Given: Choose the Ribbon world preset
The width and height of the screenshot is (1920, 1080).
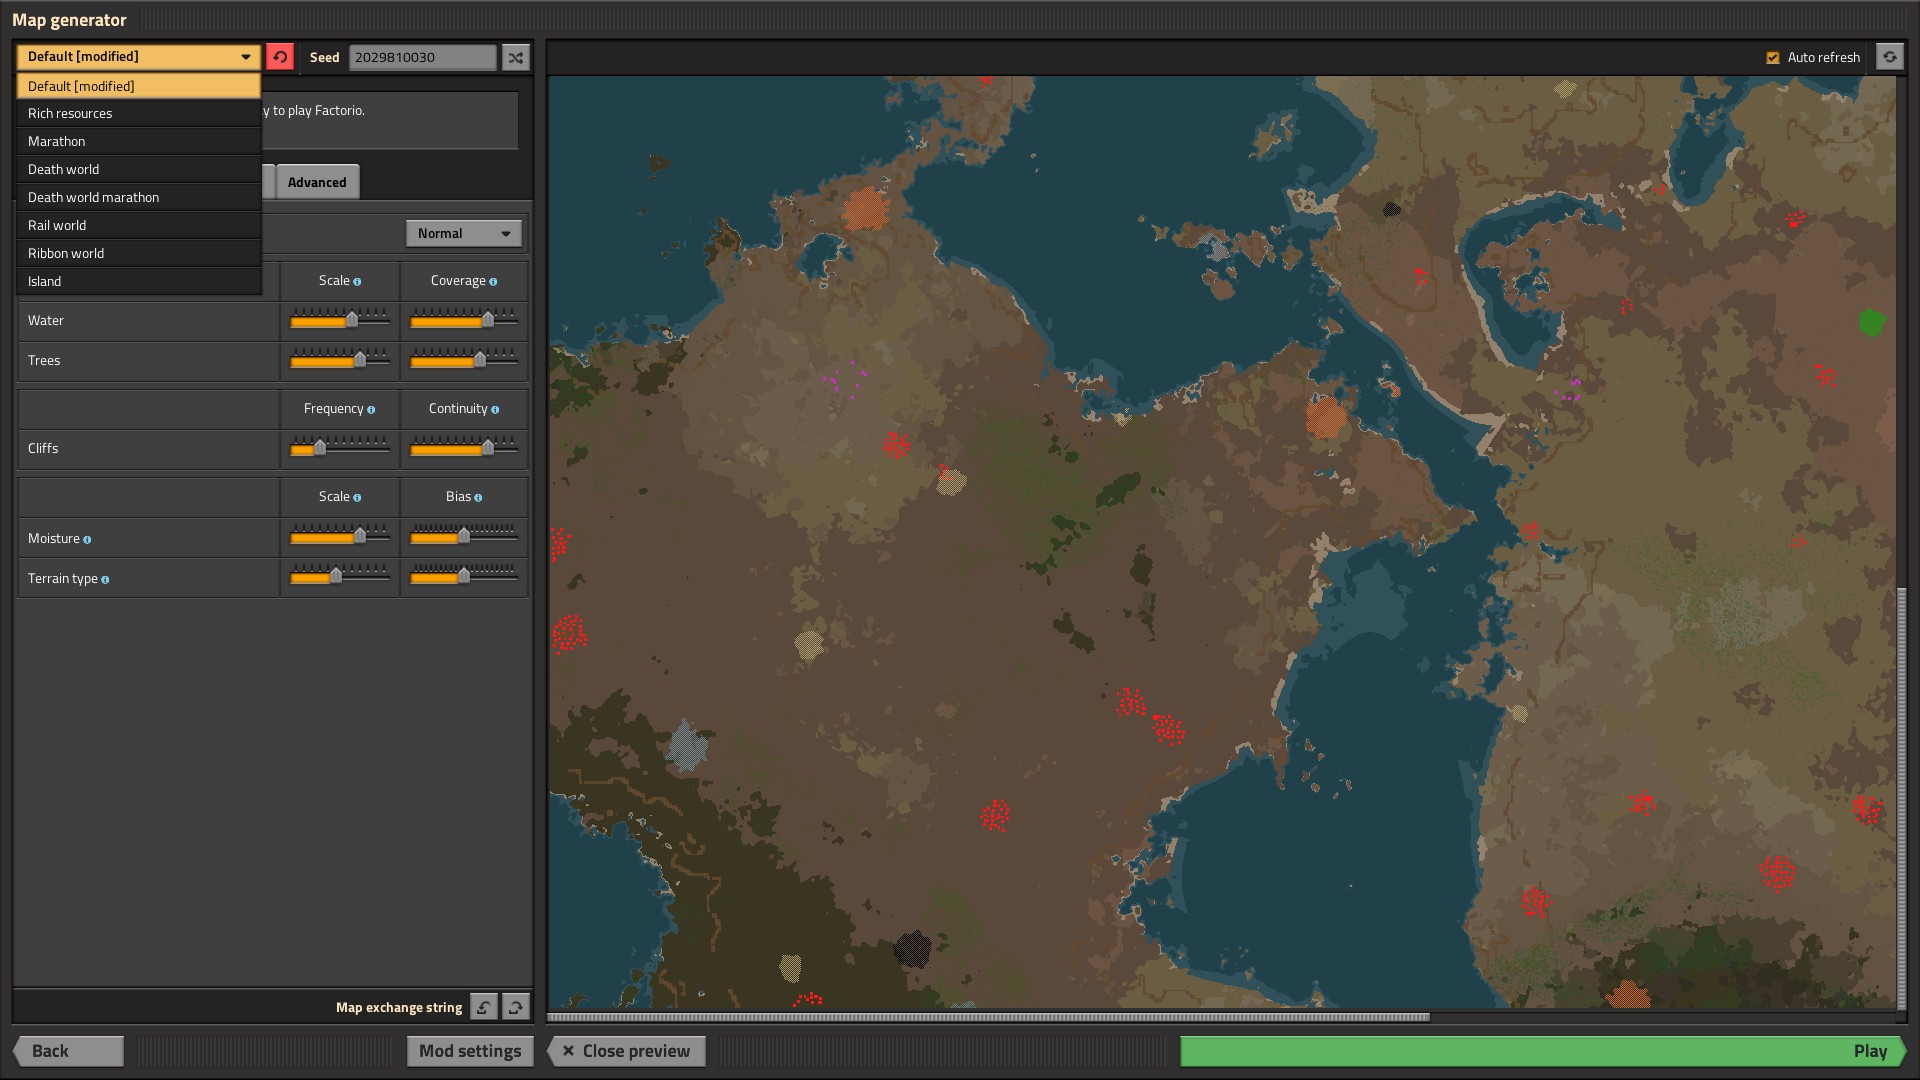Looking at the screenshot, I should [x=139, y=253].
